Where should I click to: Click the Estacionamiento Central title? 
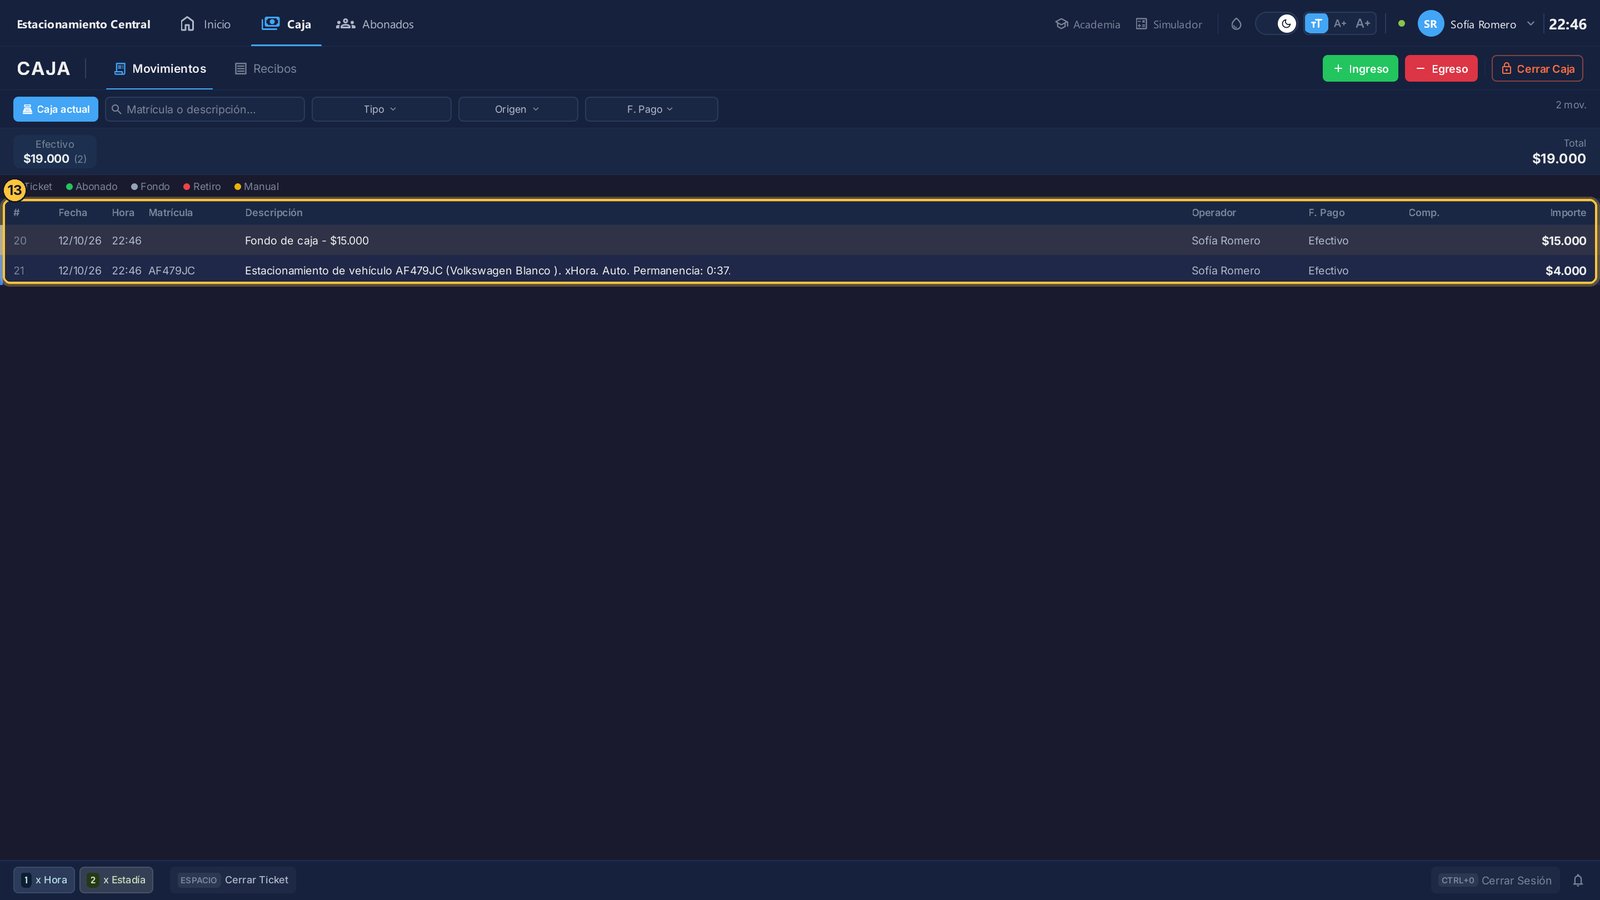[84, 24]
